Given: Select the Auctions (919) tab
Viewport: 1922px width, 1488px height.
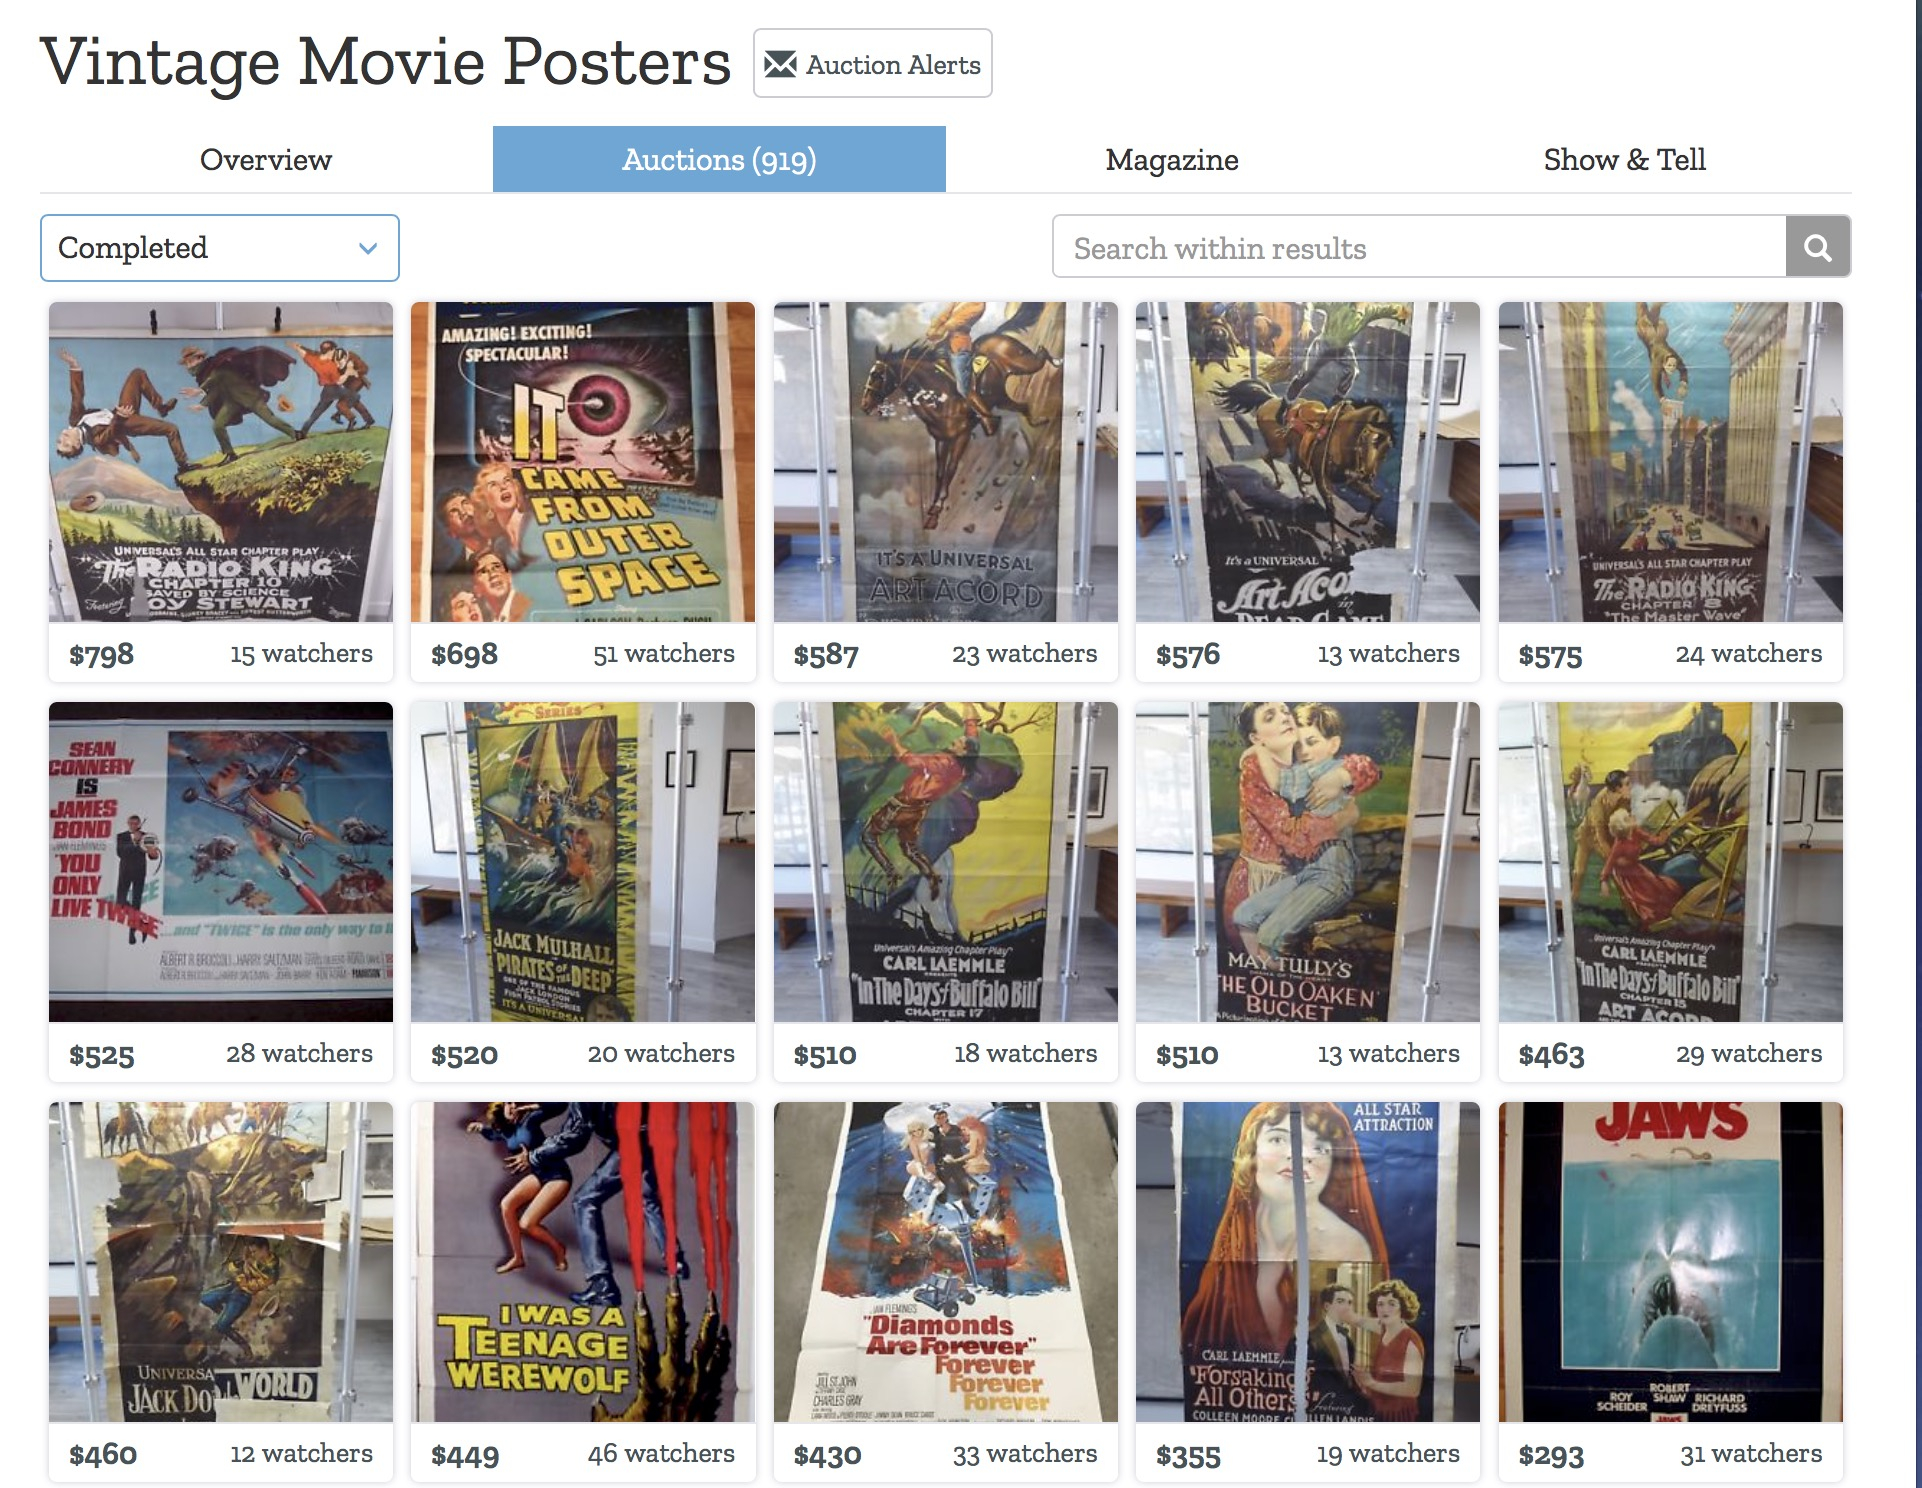Looking at the screenshot, I should tap(719, 160).
